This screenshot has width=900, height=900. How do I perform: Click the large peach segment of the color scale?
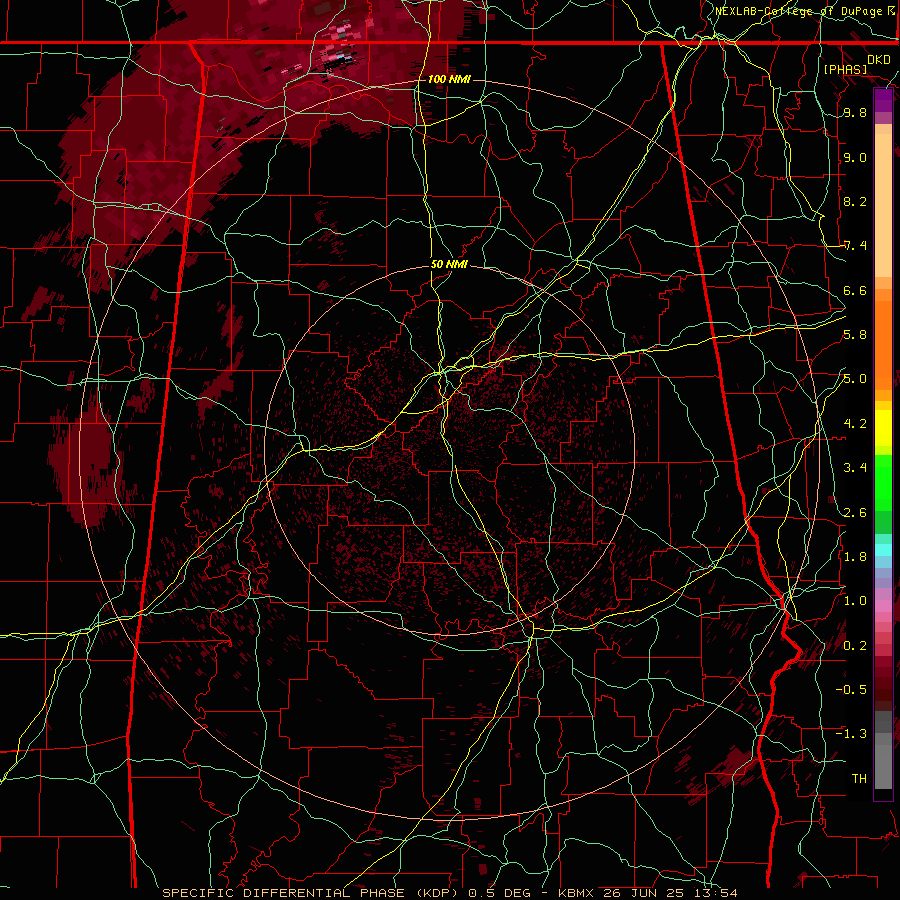[883, 205]
